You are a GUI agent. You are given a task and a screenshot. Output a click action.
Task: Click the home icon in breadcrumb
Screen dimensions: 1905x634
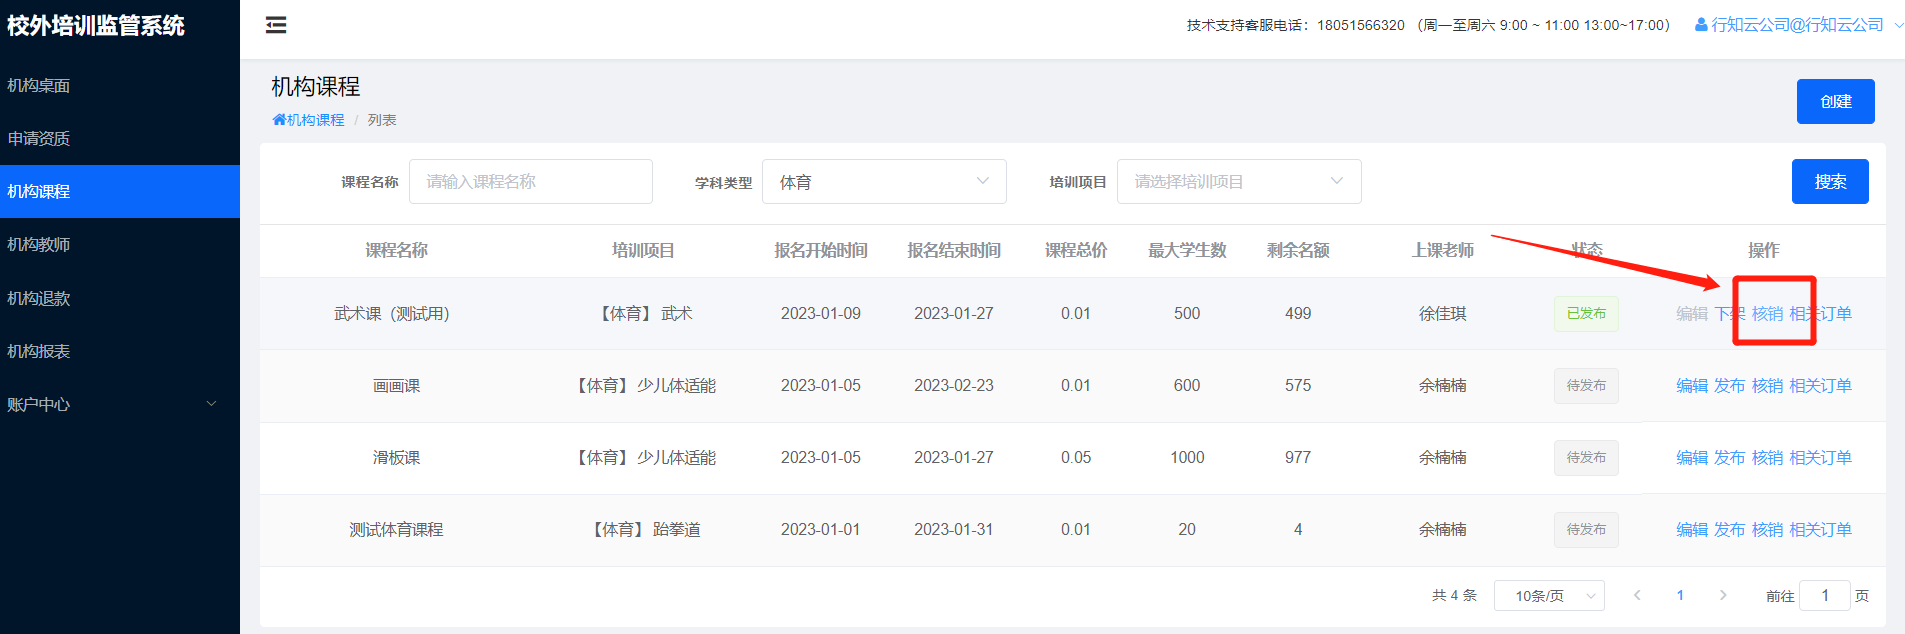[279, 120]
